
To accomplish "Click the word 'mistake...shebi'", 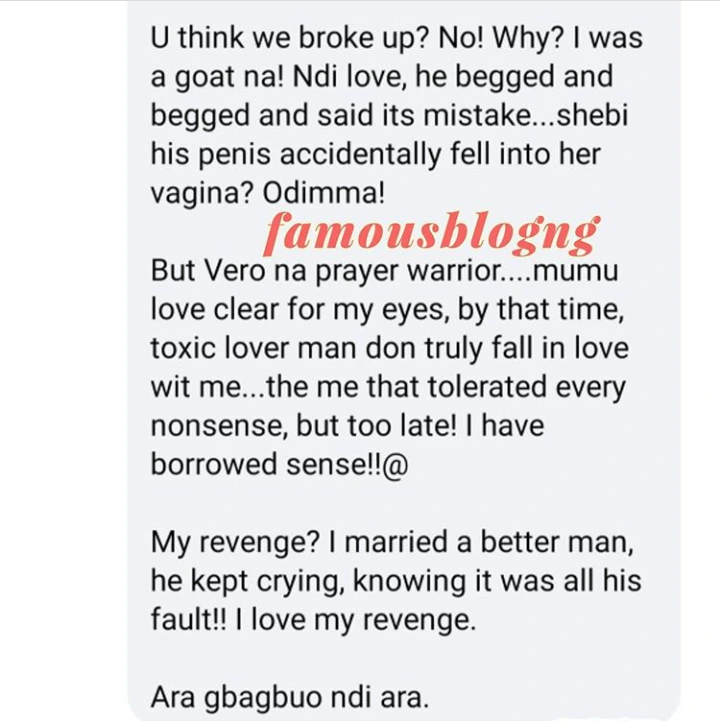I will 526,115.
